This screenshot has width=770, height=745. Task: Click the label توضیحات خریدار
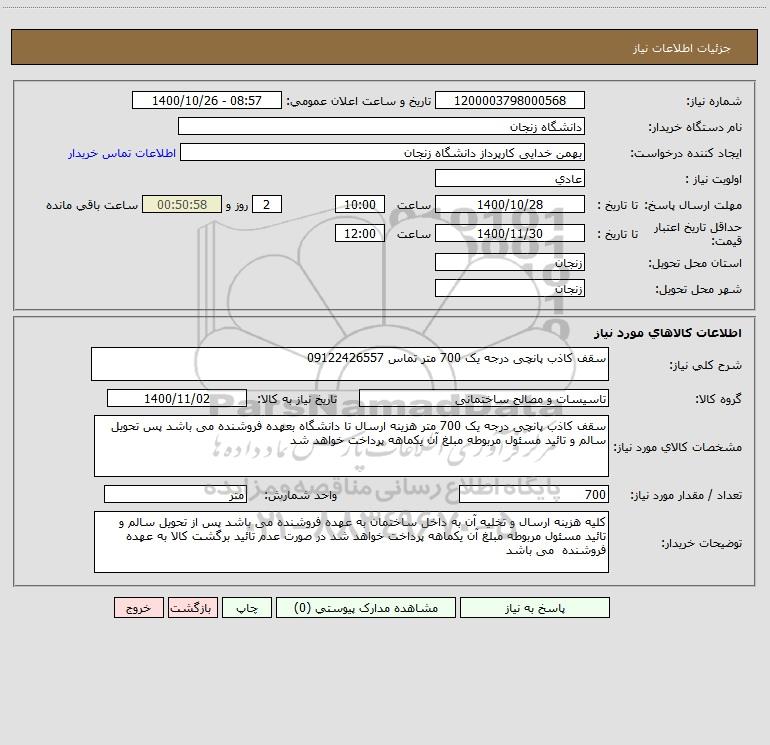702,544
